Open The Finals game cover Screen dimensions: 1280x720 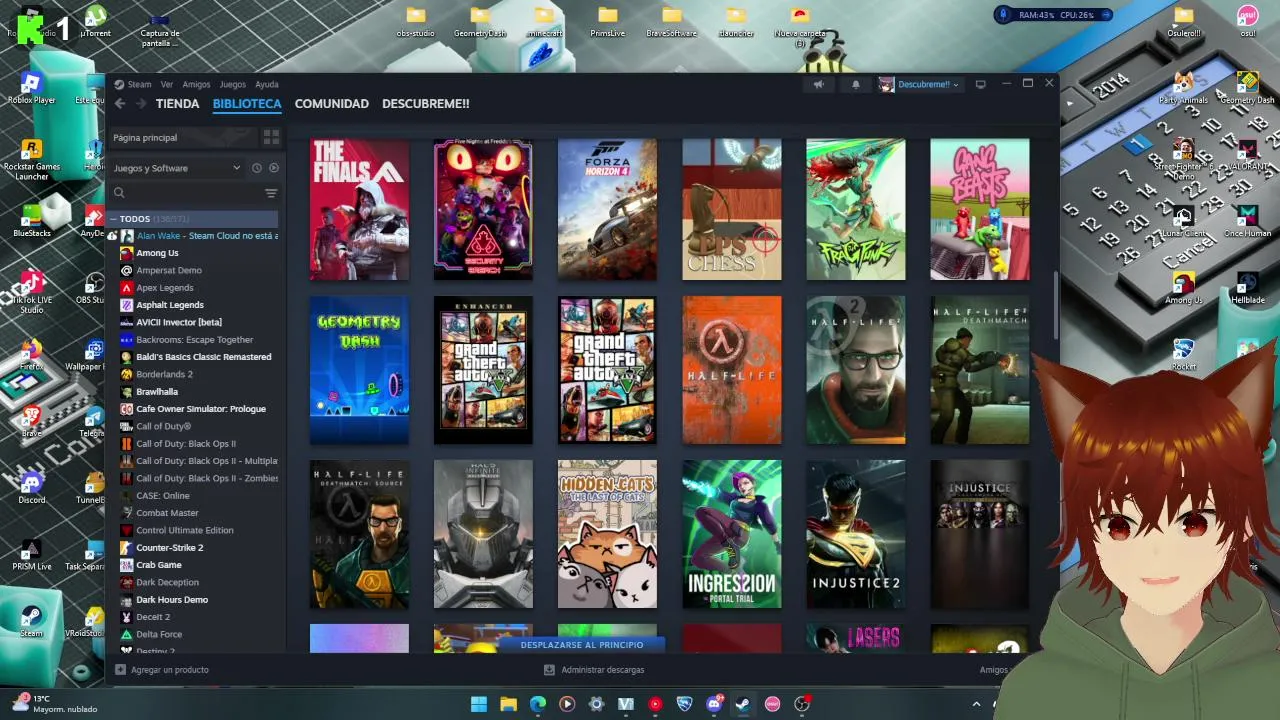[359, 210]
